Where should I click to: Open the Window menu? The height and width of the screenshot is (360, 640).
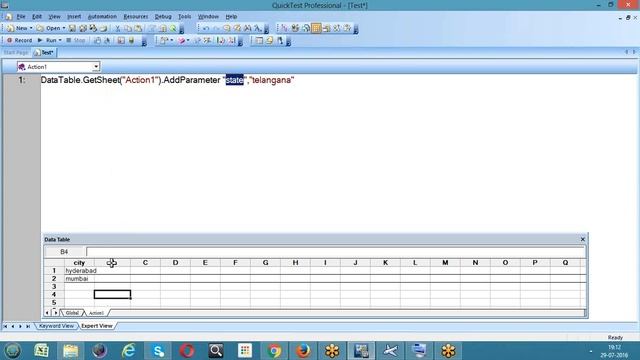(208, 17)
